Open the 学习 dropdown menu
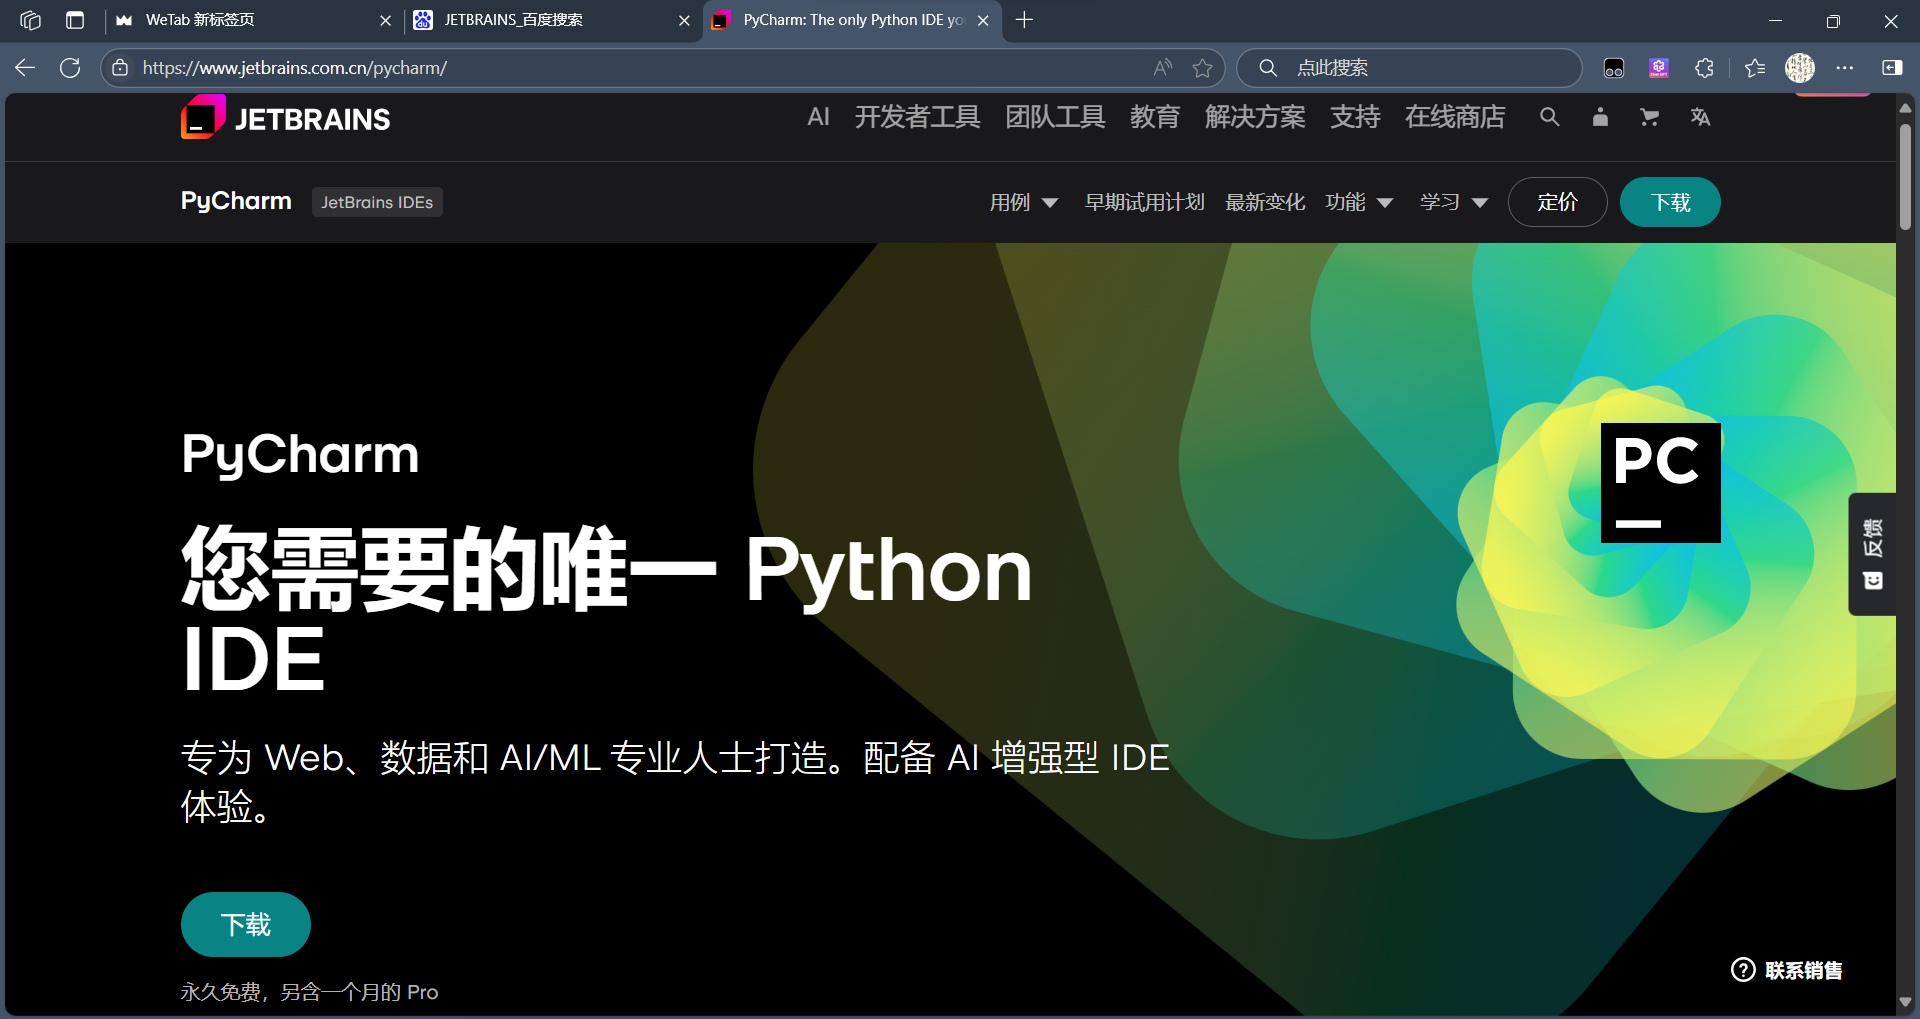The width and height of the screenshot is (1920, 1019). pyautogui.click(x=1451, y=202)
